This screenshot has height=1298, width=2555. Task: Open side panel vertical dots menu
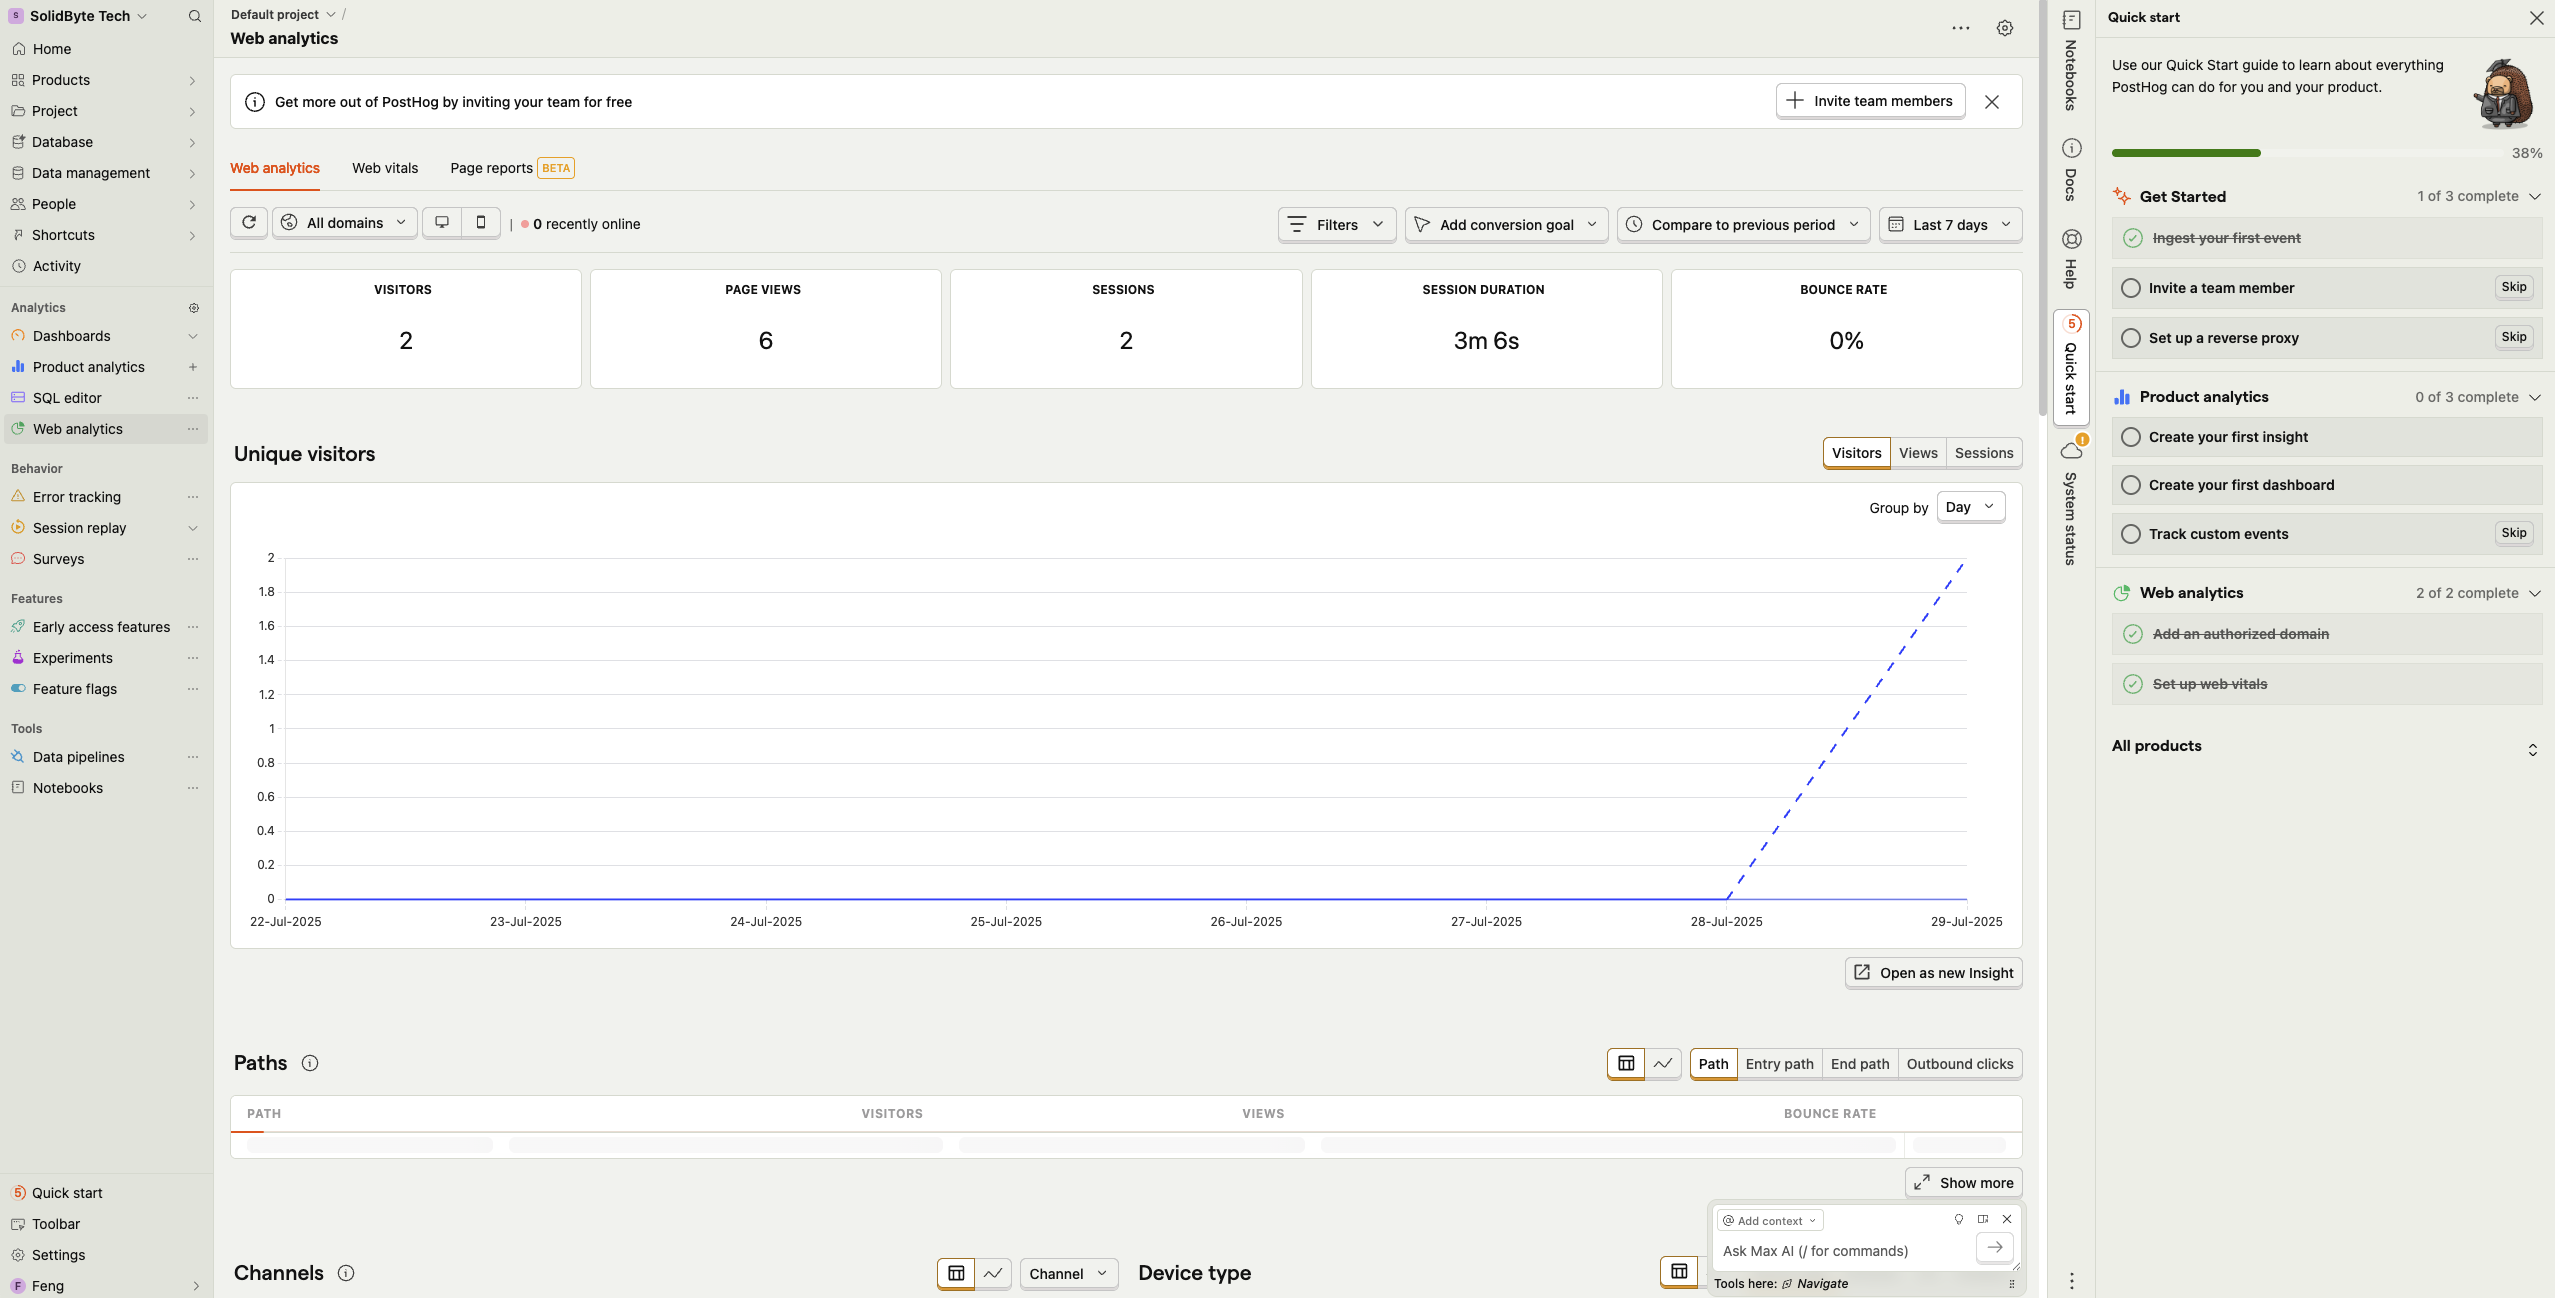coord(2071,1281)
